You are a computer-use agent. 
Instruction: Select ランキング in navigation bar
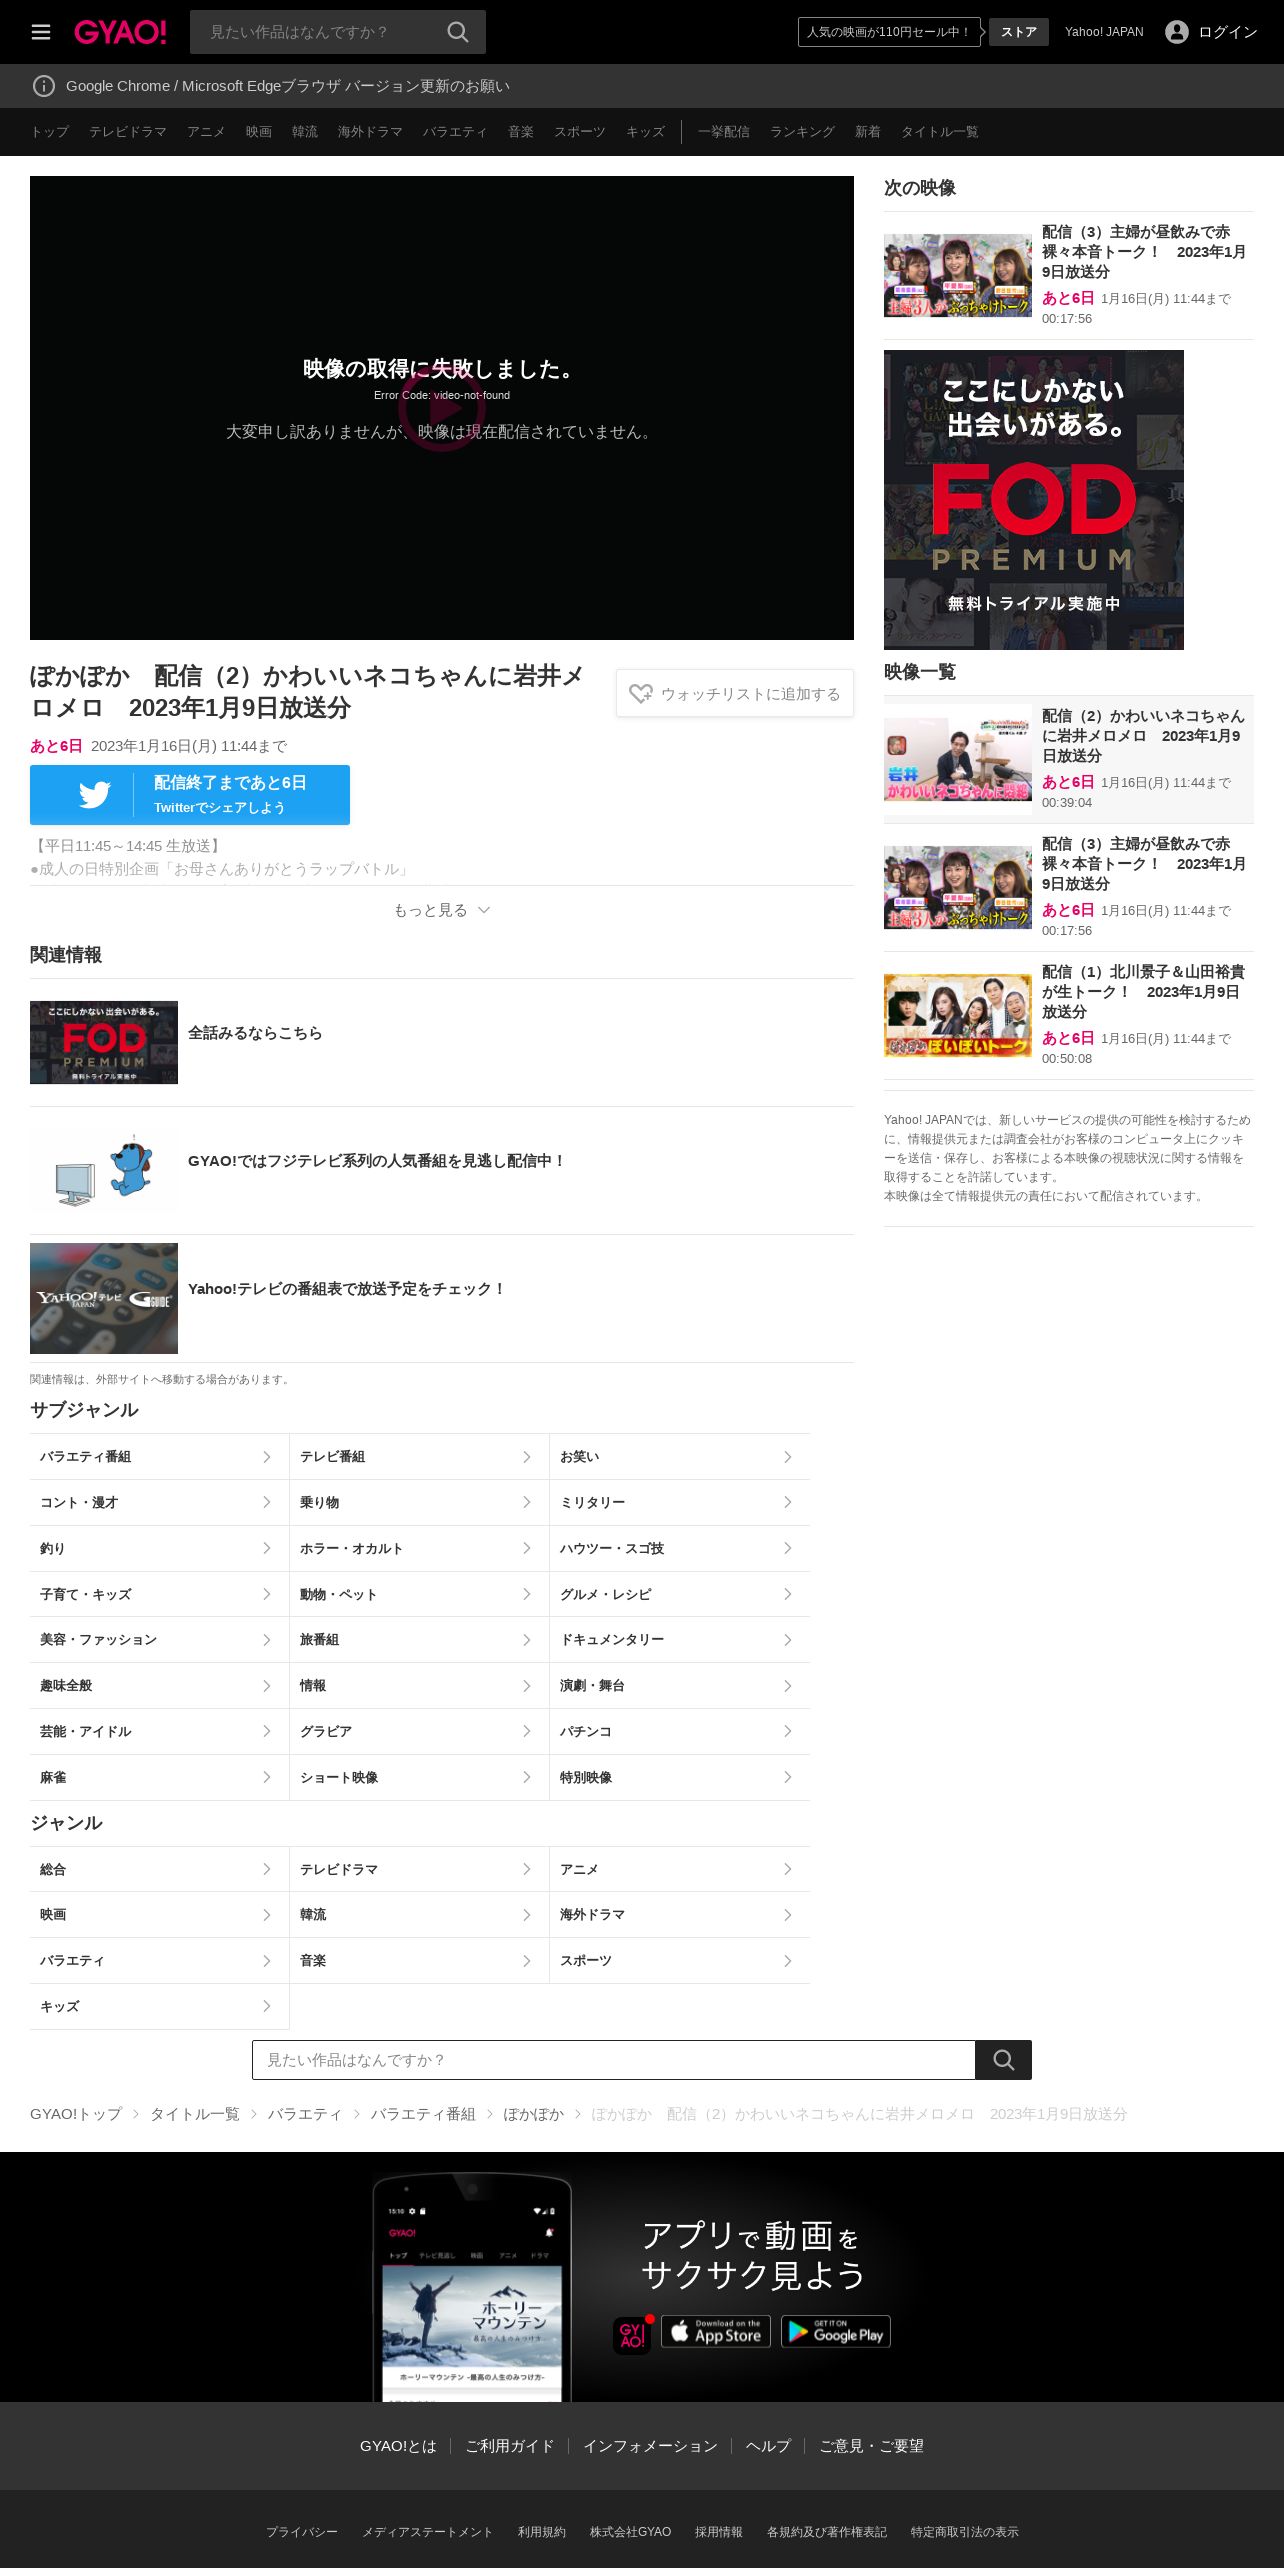pyautogui.click(x=802, y=132)
